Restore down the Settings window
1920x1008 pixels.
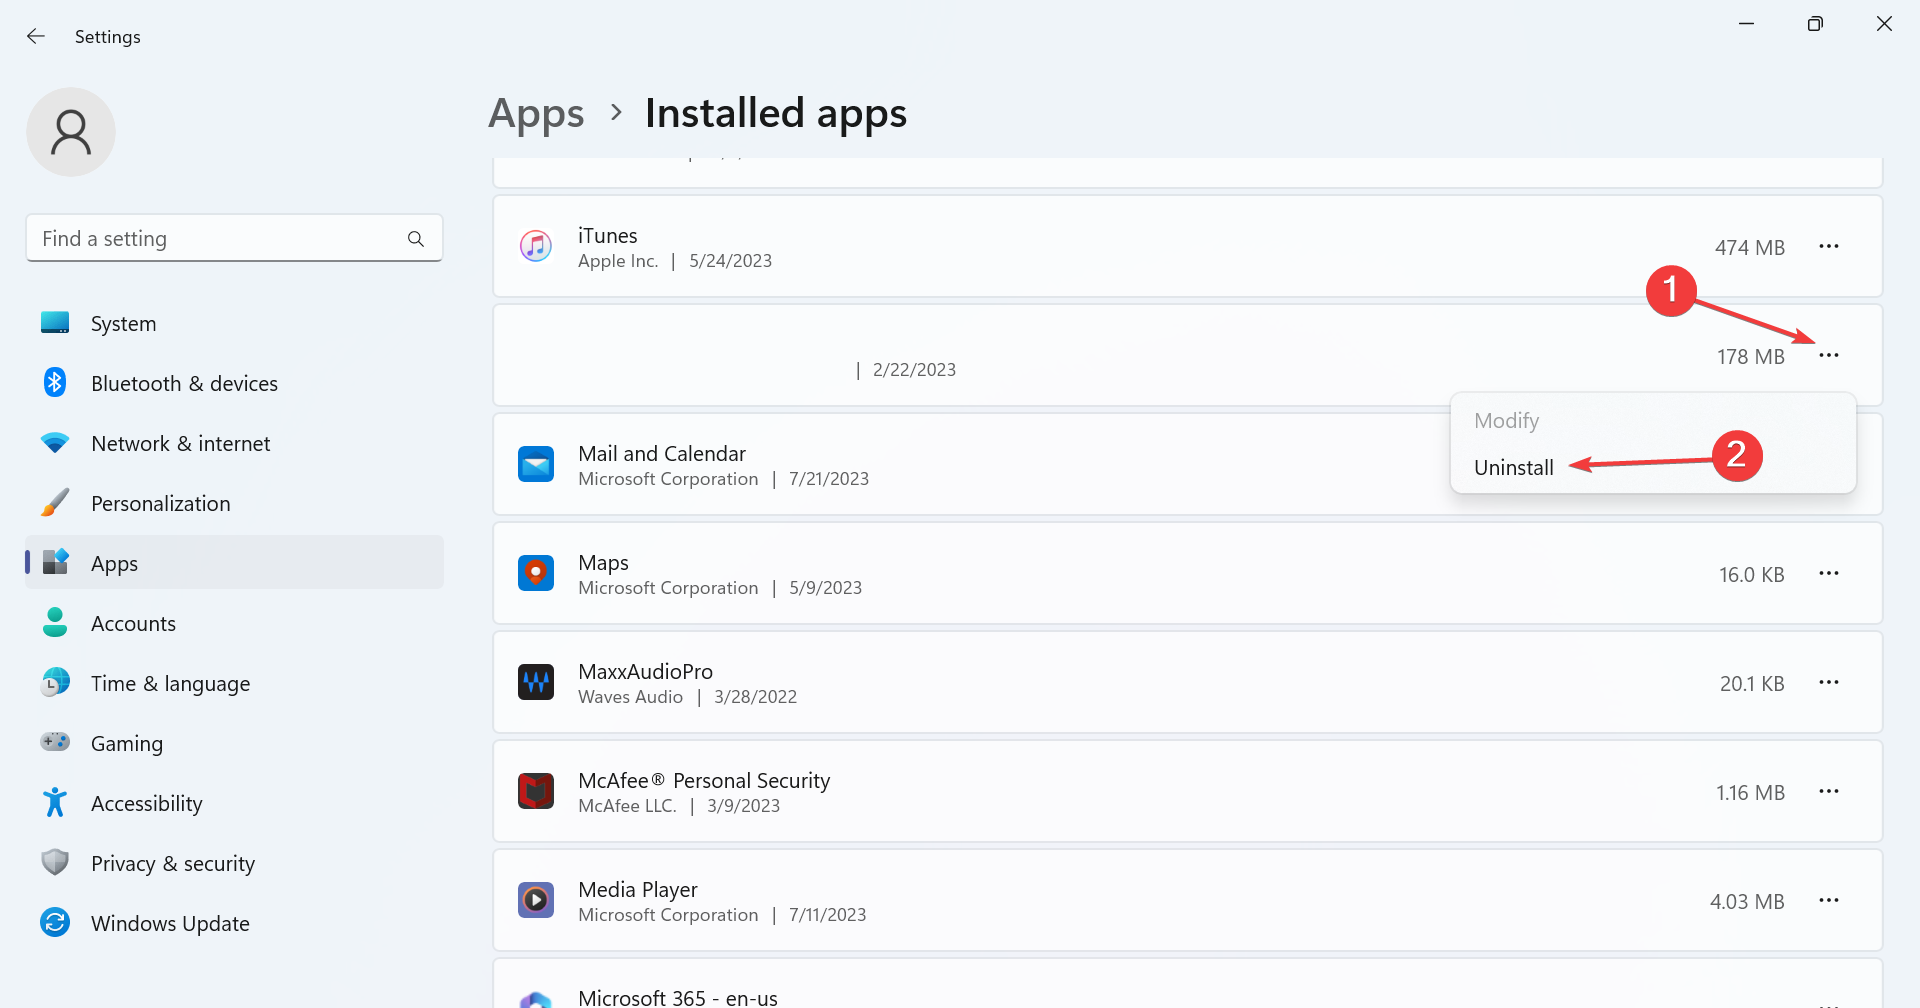1815,24
